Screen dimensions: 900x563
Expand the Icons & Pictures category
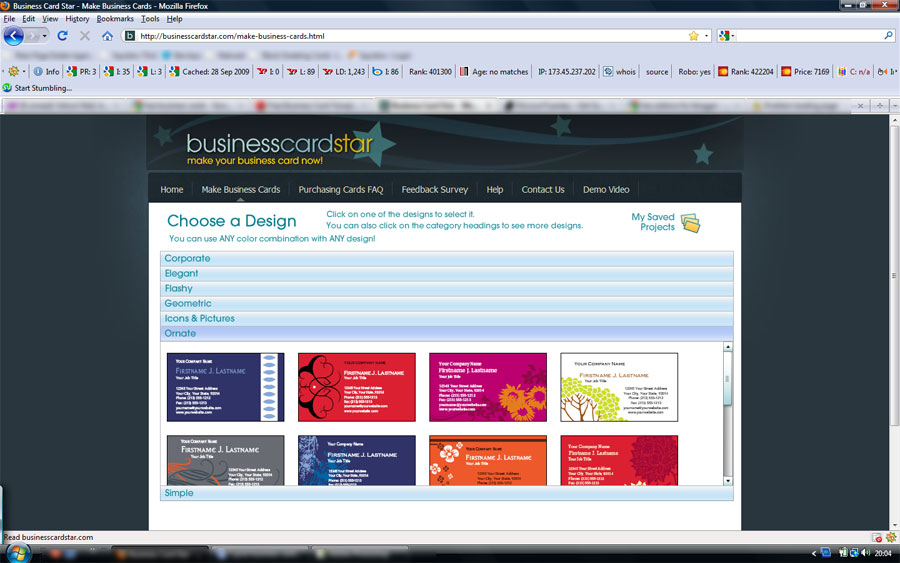pyautogui.click(x=447, y=318)
